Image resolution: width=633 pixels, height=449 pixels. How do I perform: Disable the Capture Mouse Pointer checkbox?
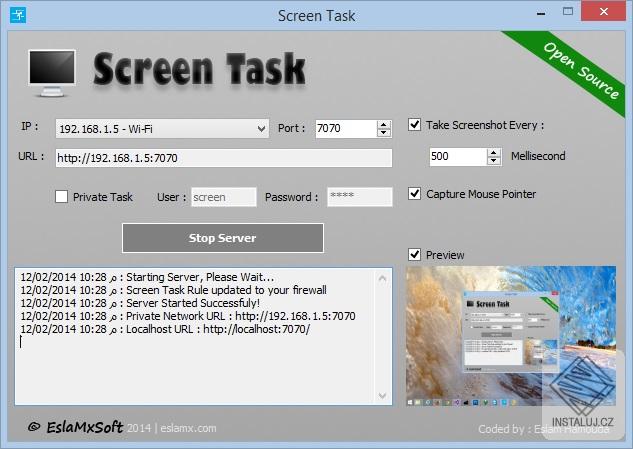415,193
